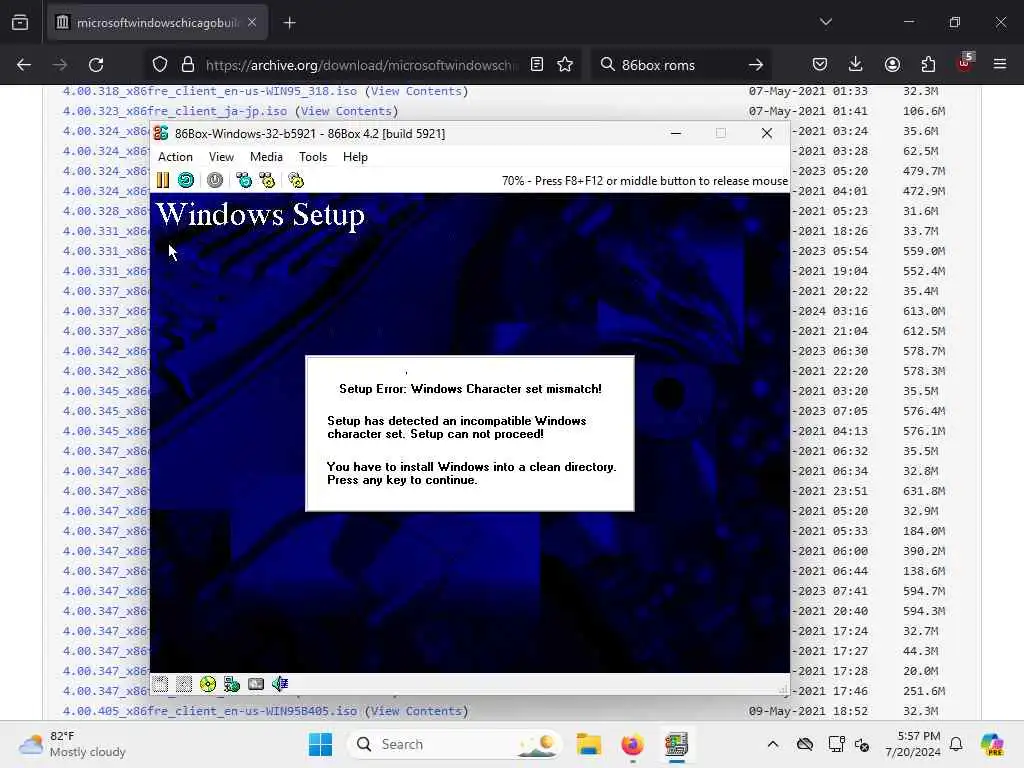The image size is (1024, 768).
Task: Click the Firefox address bar URL
Action: 361,65
